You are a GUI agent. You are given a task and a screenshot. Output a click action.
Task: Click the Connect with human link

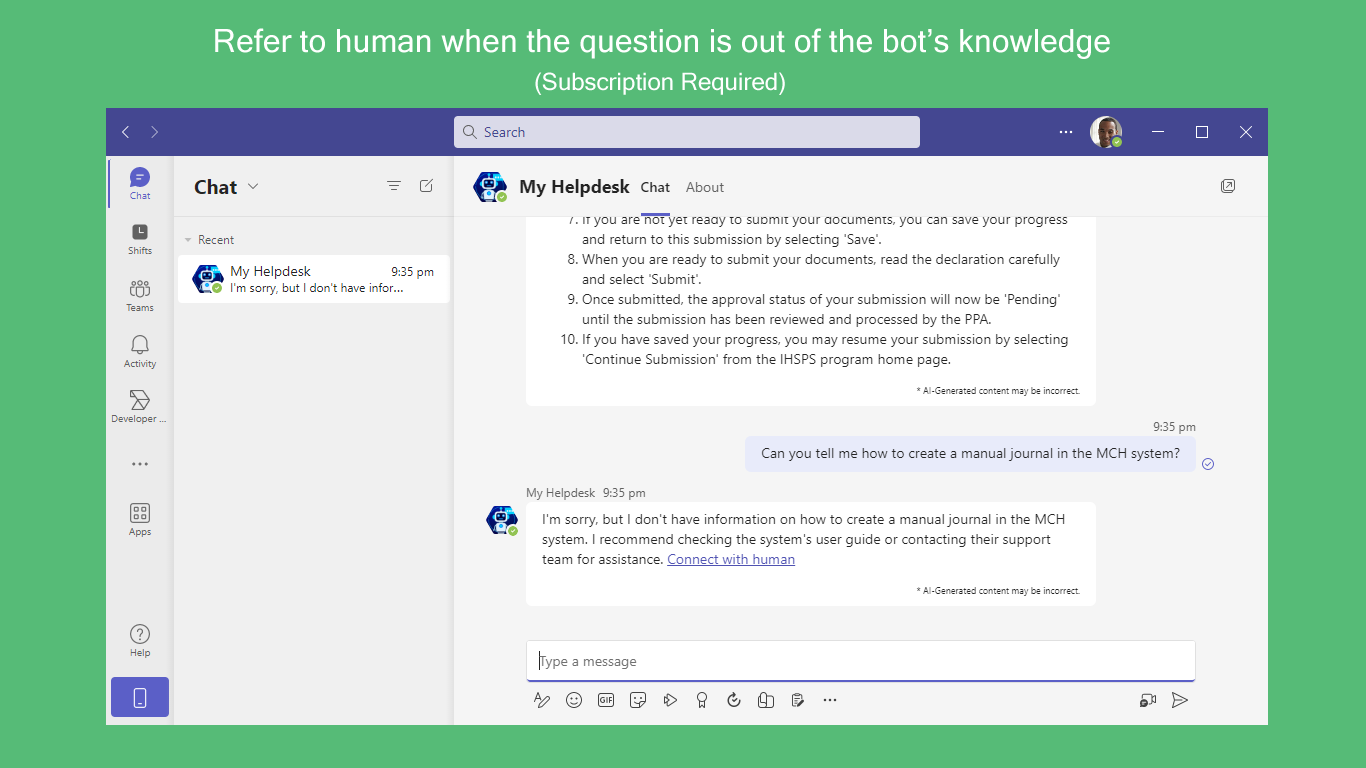[731, 559]
